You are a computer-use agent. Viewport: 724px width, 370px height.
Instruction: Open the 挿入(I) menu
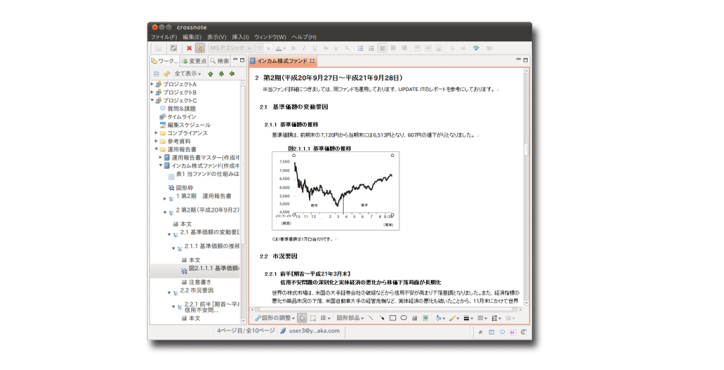tap(241, 37)
